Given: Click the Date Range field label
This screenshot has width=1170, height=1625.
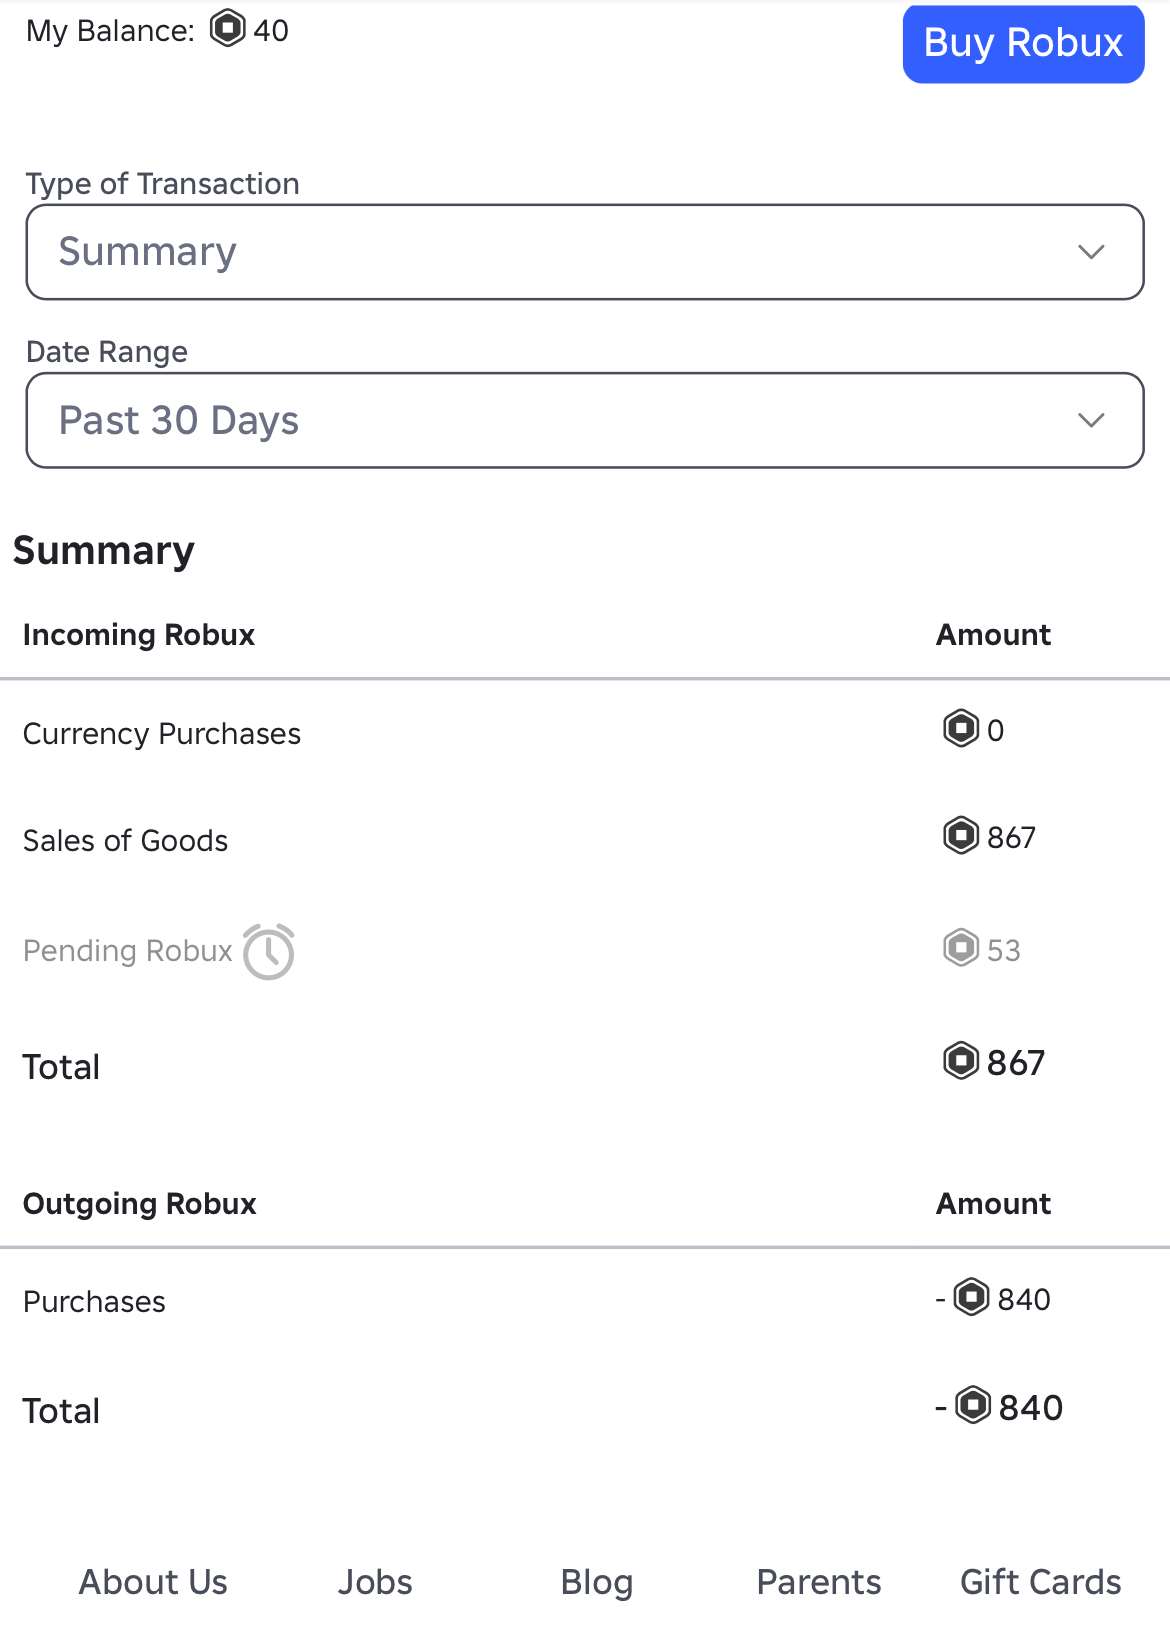Looking at the screenshot, I should coord(107,352).
